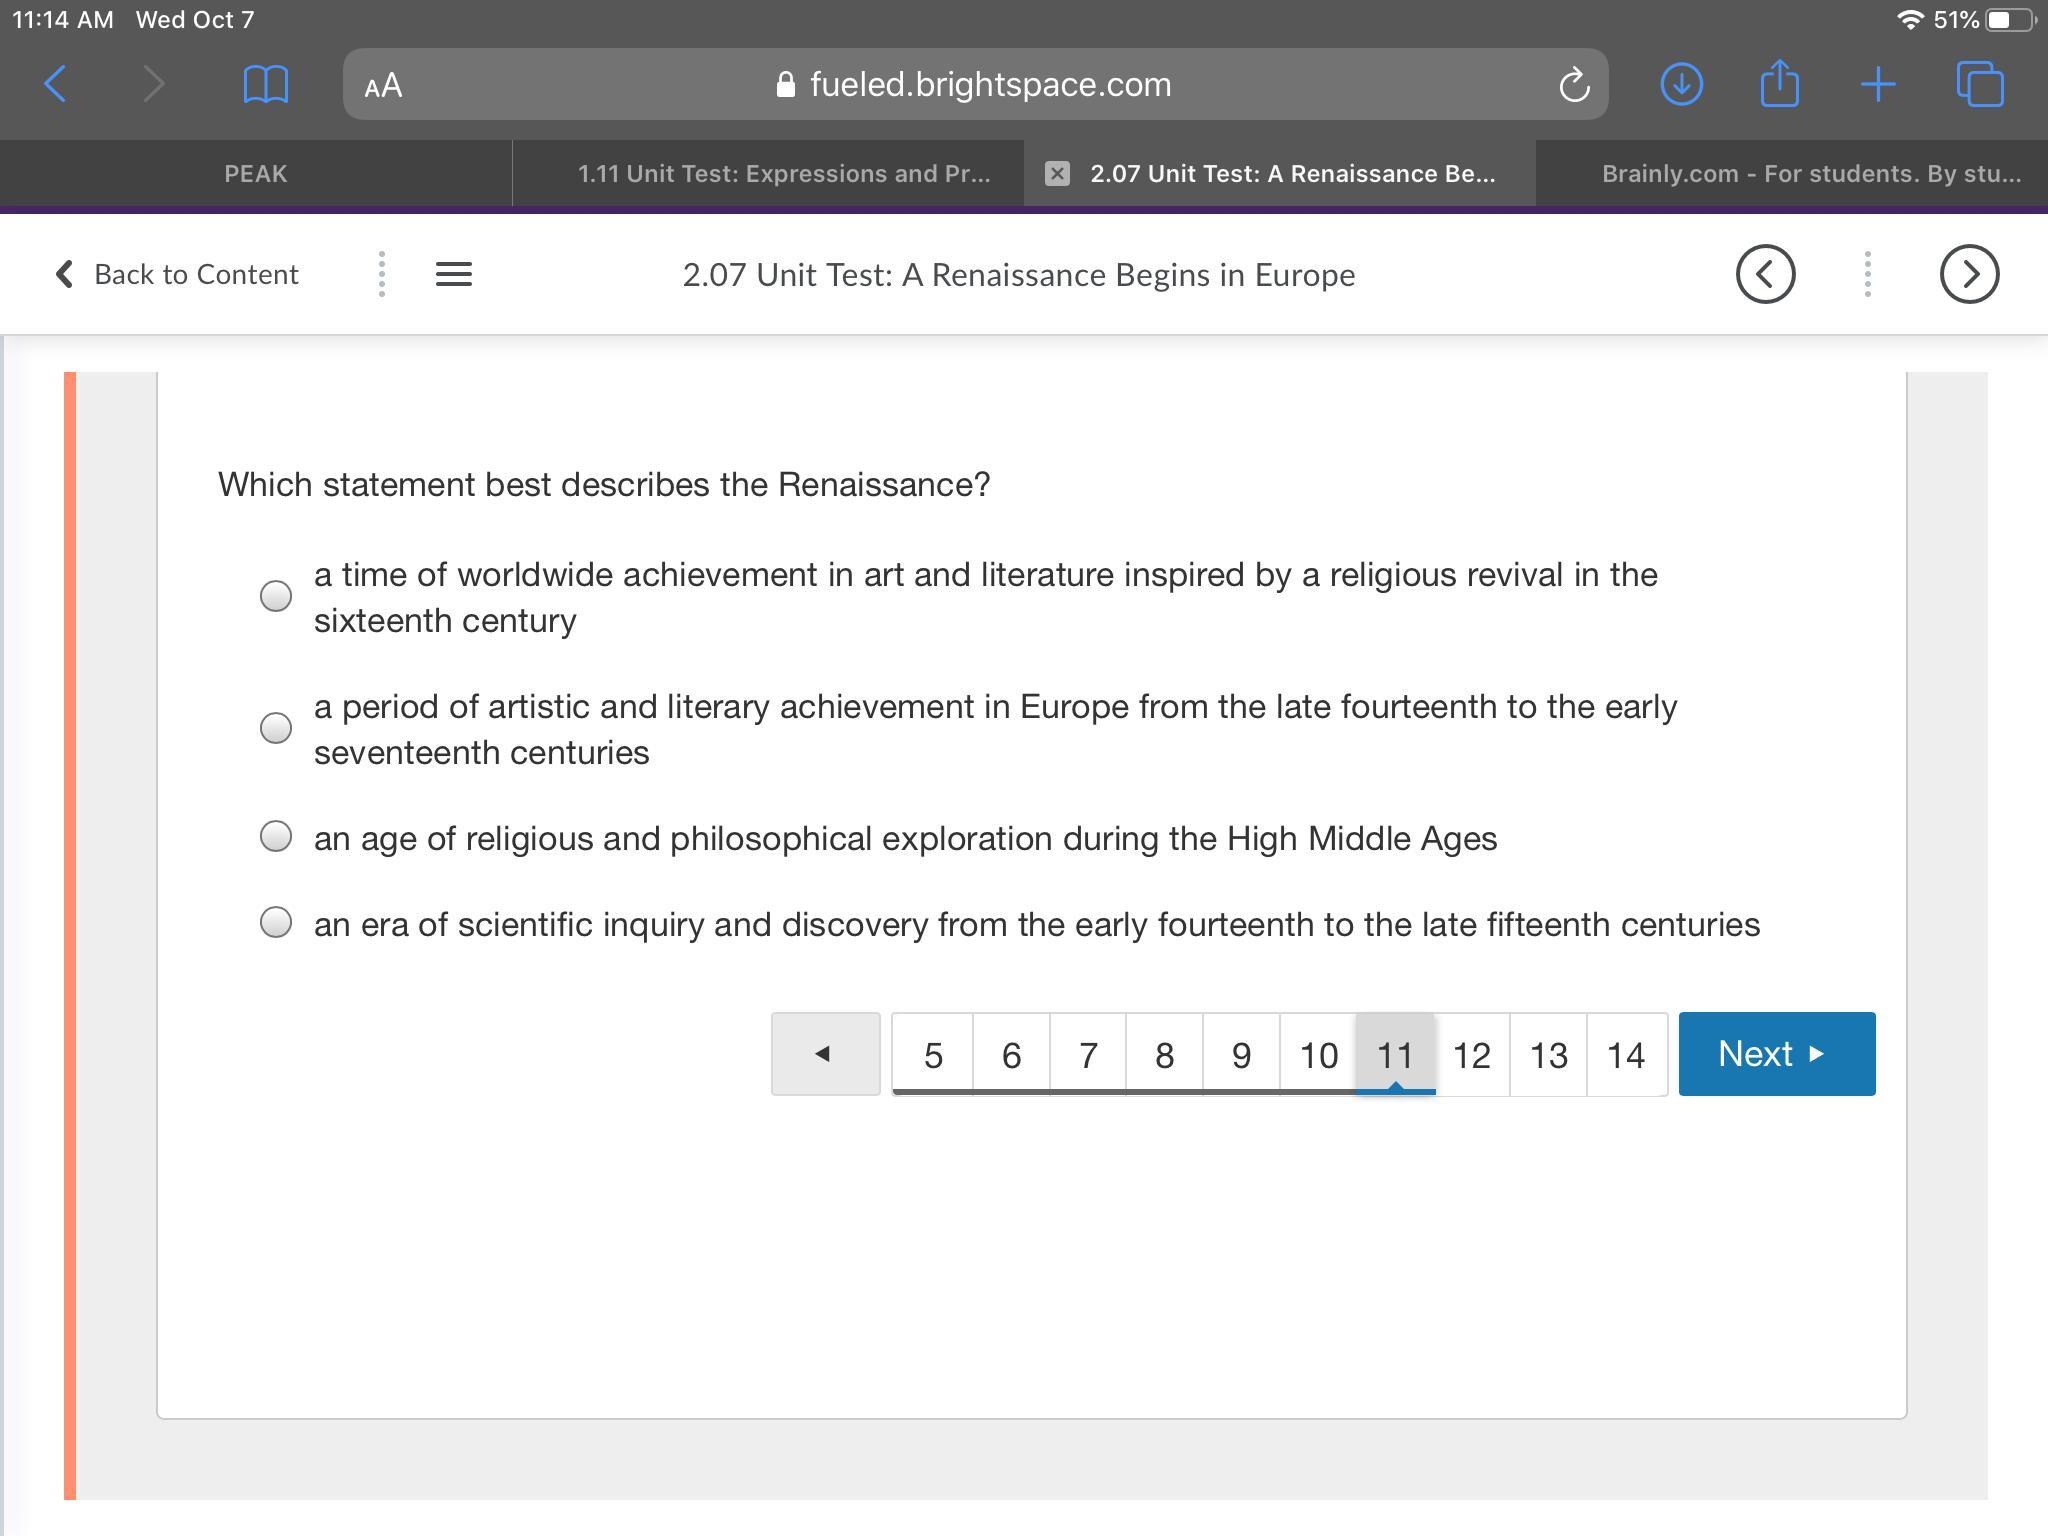The image size is (2048, 1536).
Task: Reload the page with refresh icon
Action: (1573, 85)
